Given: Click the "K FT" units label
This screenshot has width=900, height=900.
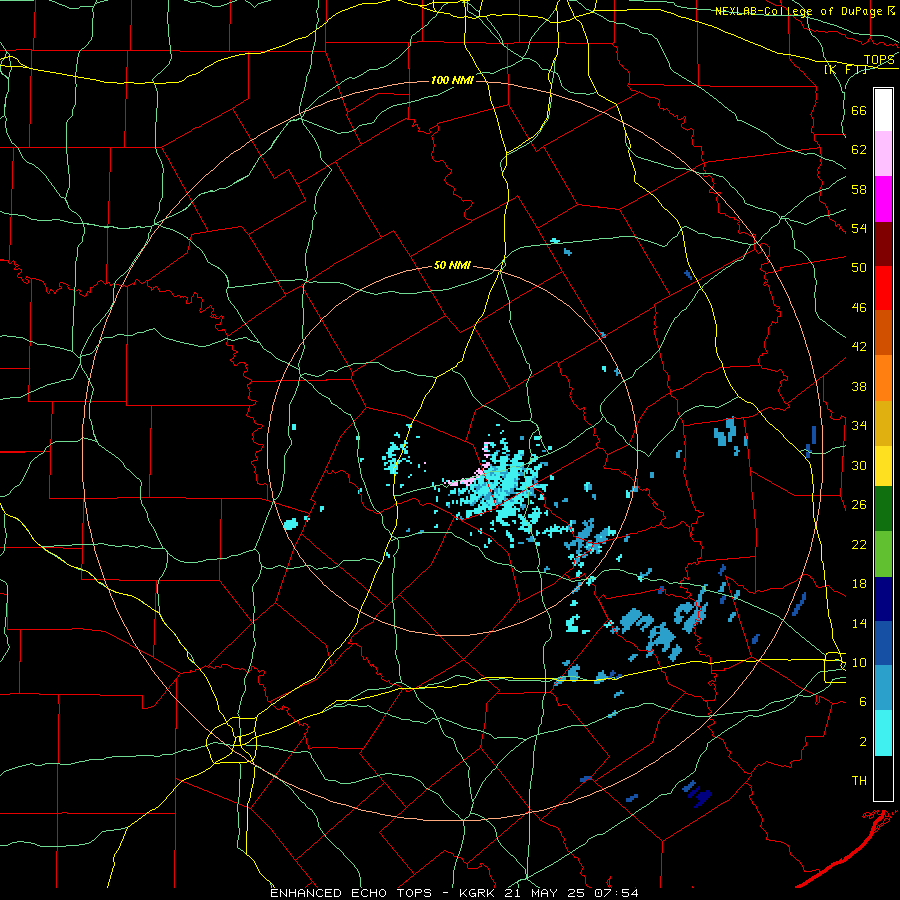Looking at the screenshot, I should click(x=846, y=69).
